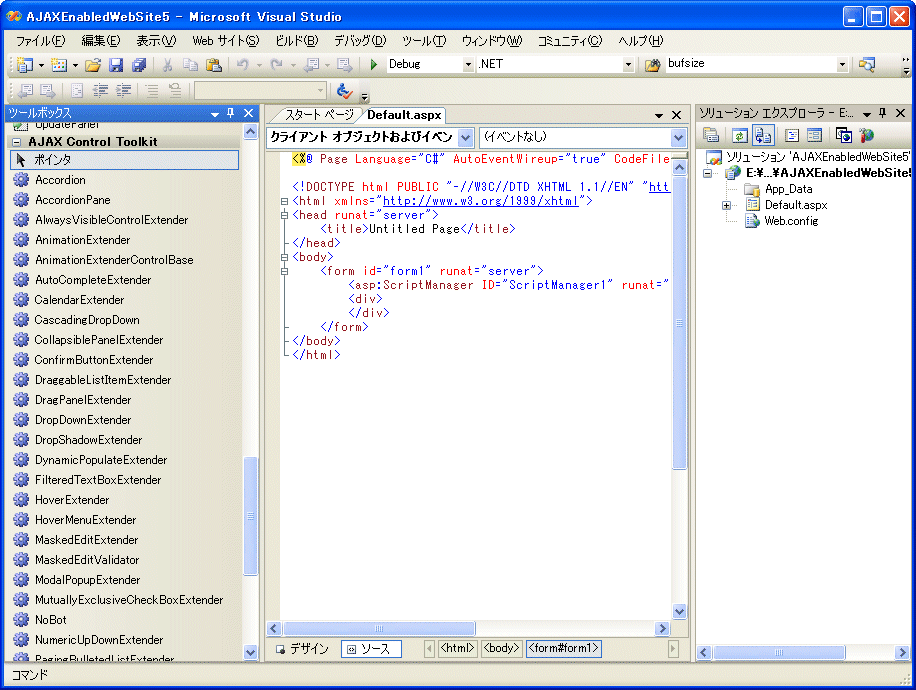The image size is (916, 690).
Task: Click the Cut scissors icon
Action: (x=168, y=65)
